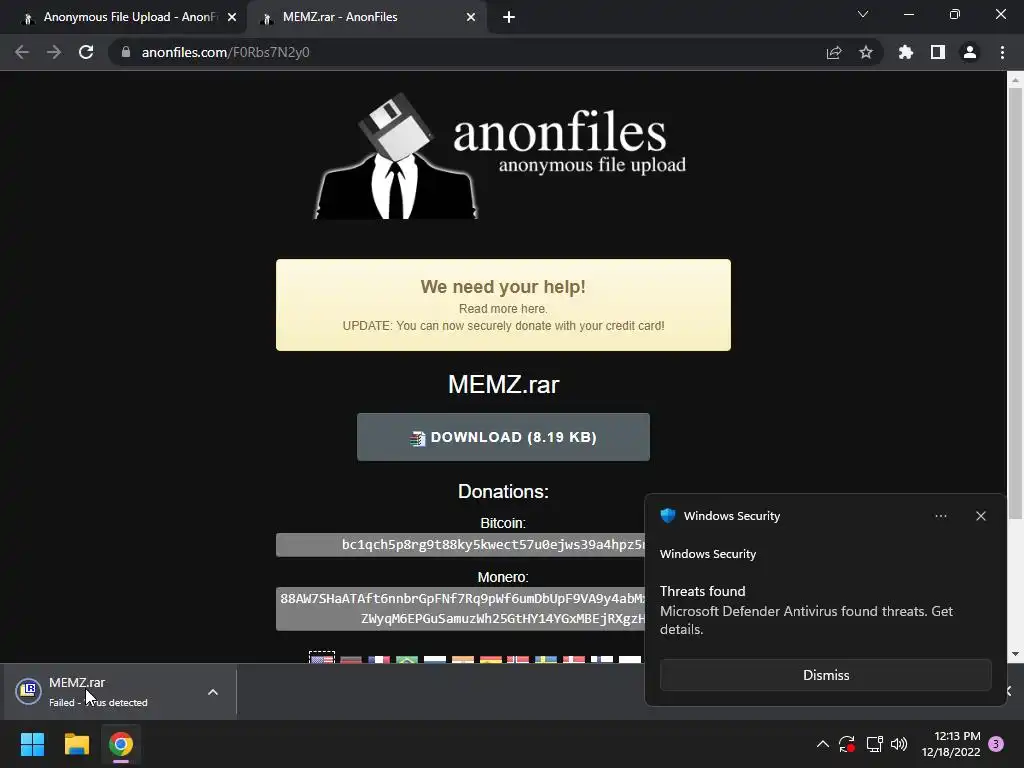Click the padlock site info icon
Screen dimensions: 1024x768
point(126,52)
